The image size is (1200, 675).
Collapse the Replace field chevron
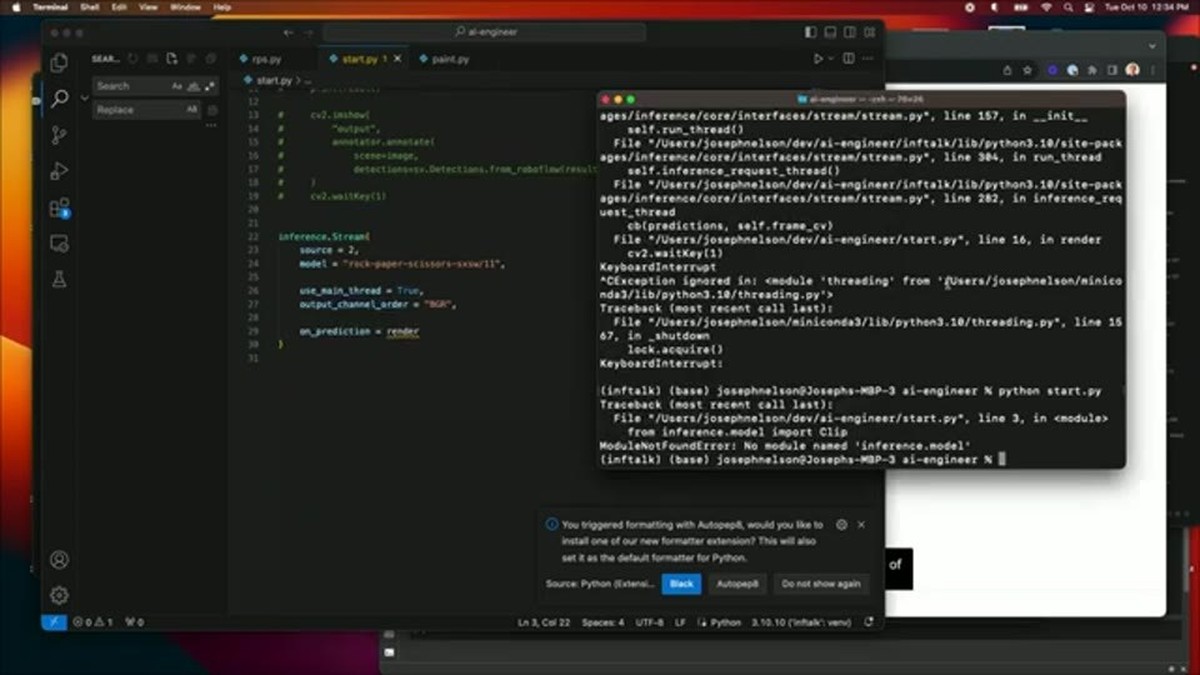point(85,98)
